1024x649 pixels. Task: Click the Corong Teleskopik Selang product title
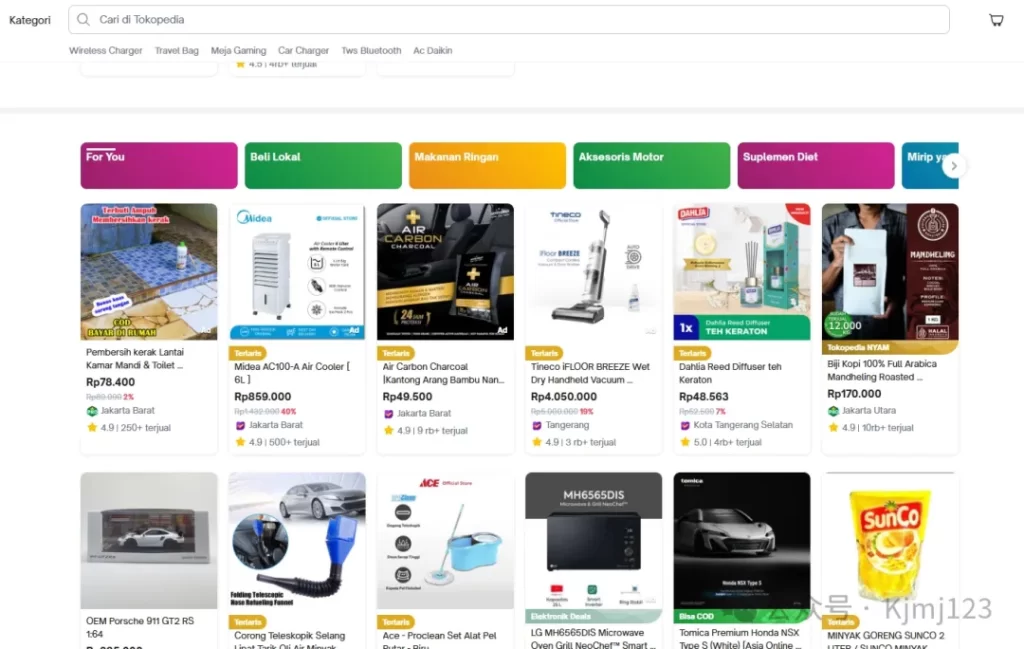(289, 640)
